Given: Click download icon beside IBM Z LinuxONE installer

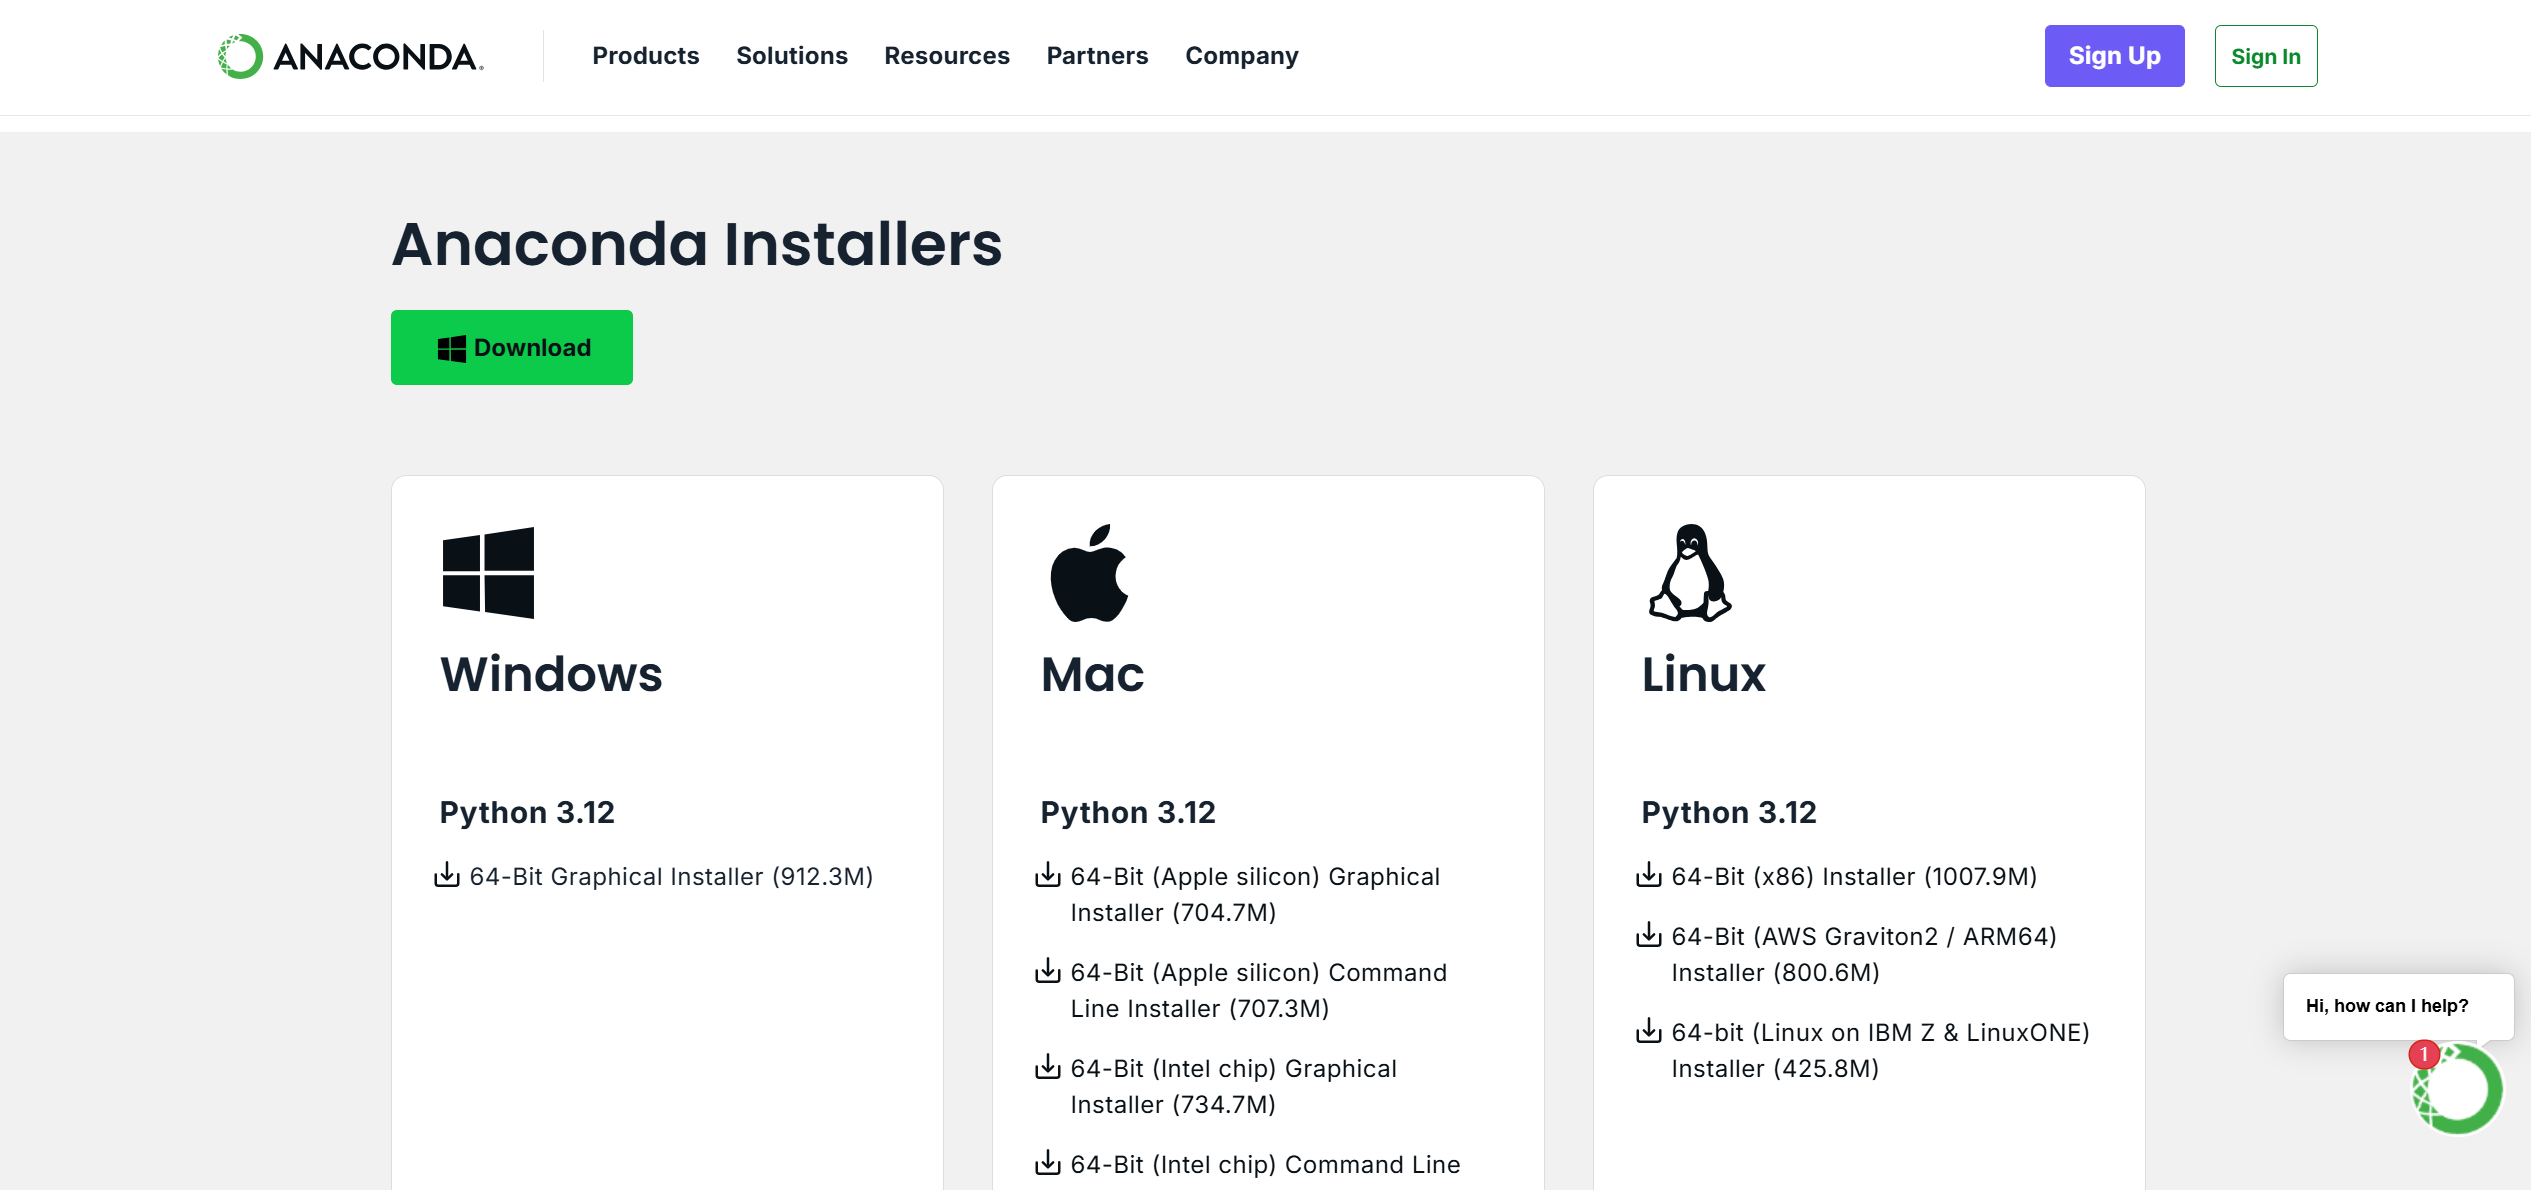Looking at the screenshot, I should [x=1648, y=1032].
